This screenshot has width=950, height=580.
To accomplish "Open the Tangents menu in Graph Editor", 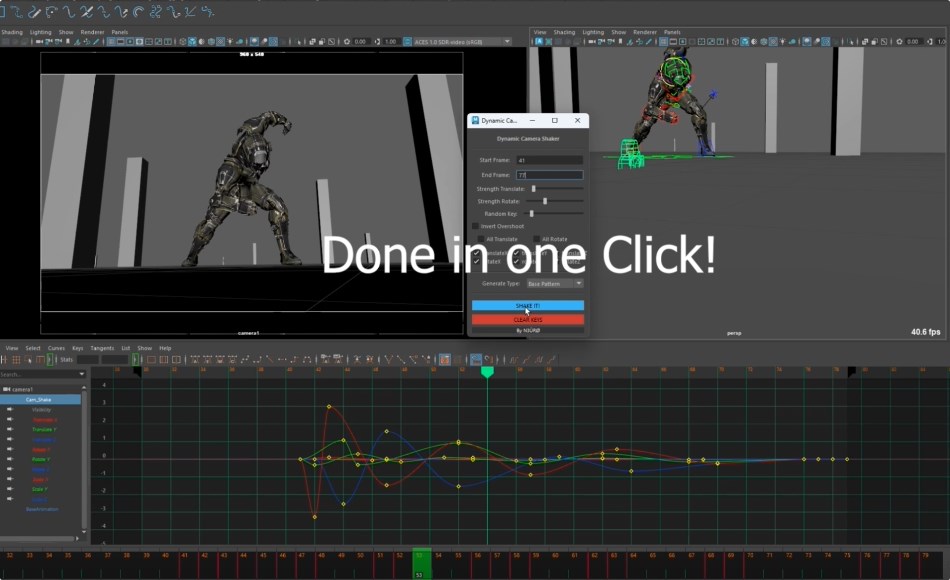I will 102,348.
